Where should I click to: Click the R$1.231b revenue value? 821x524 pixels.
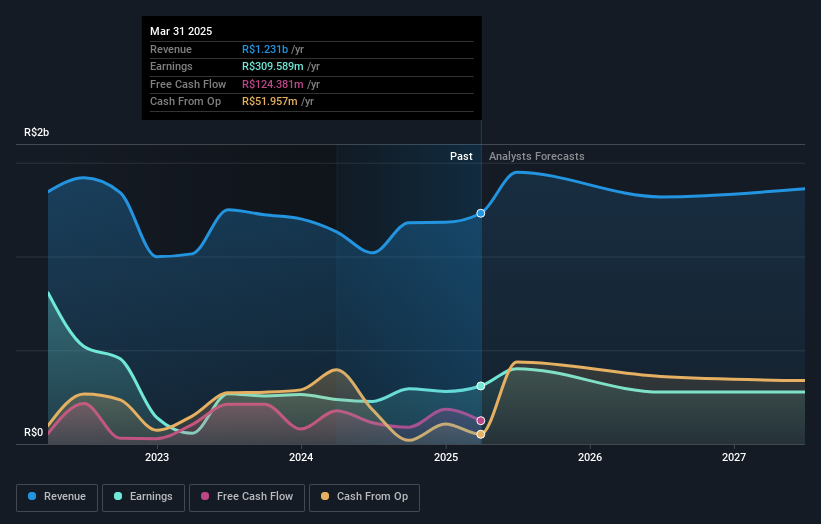pyautogui.click(x=265, y=49)
